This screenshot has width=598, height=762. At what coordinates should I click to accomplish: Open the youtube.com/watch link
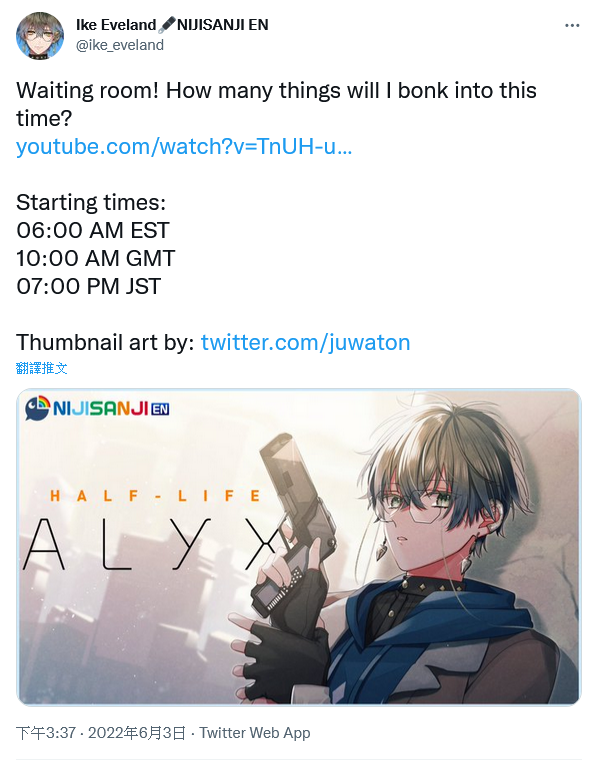click(184, 146)
